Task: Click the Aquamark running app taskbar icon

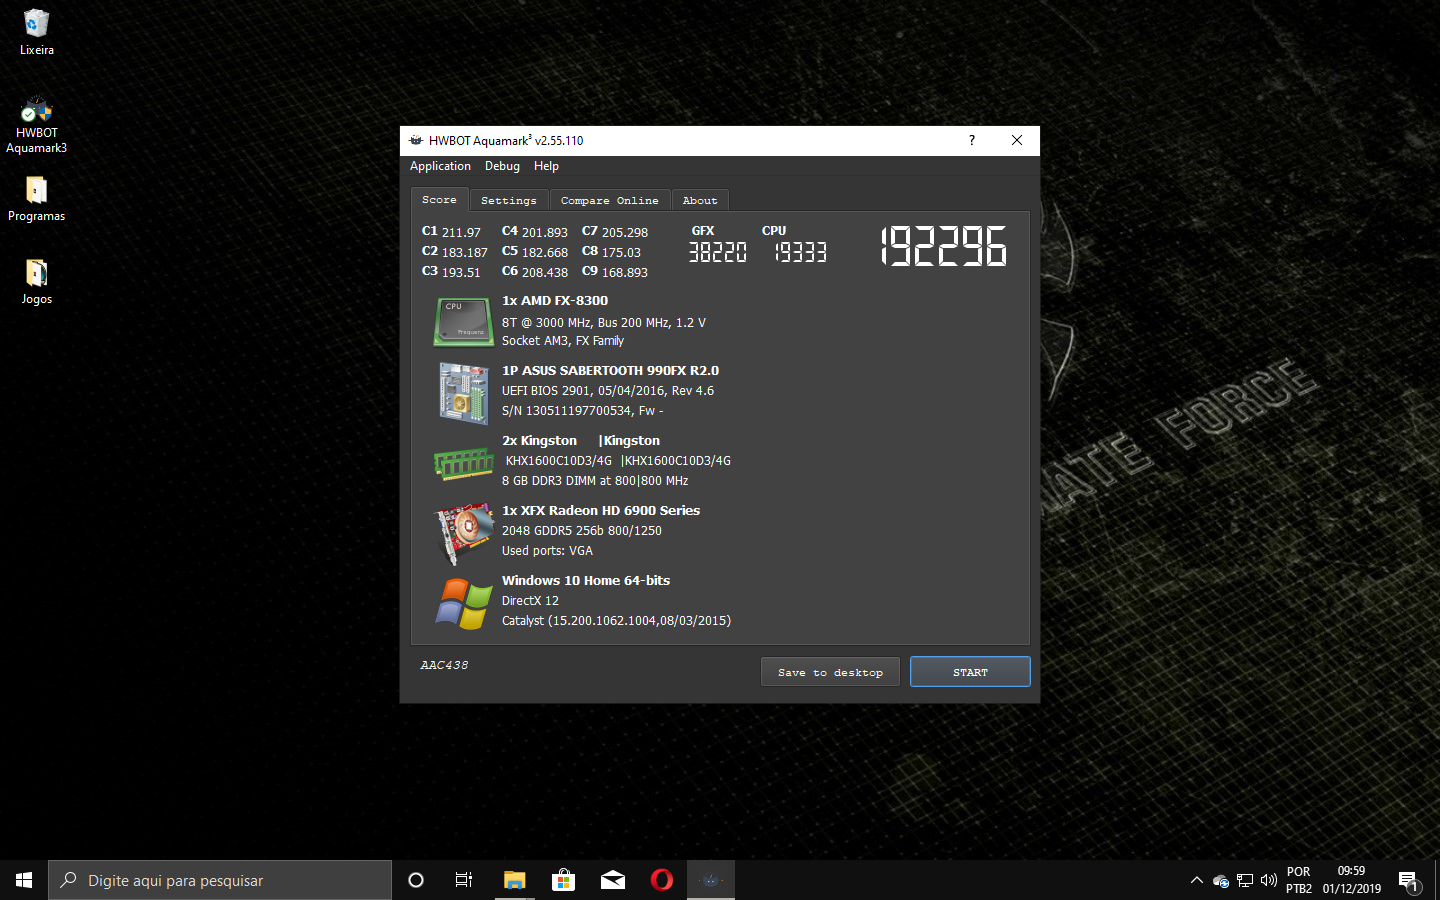Action: 711,880
